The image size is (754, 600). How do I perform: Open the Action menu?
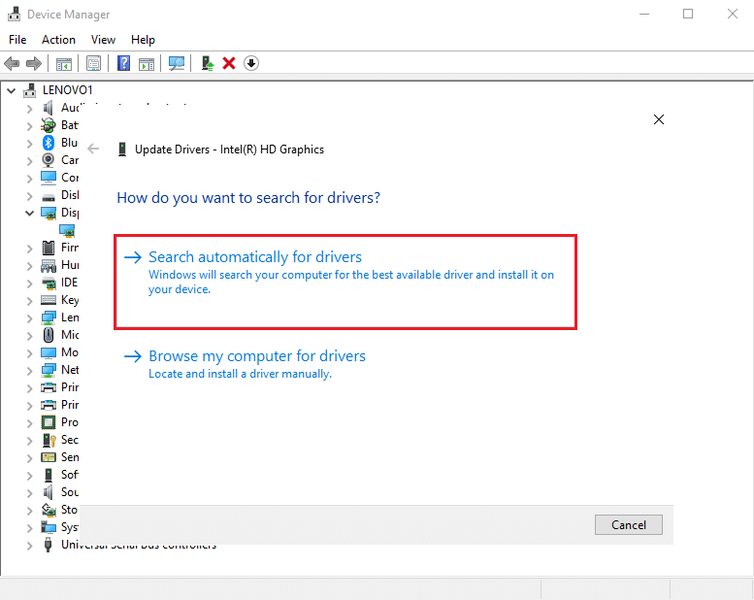tap(58, 40)
